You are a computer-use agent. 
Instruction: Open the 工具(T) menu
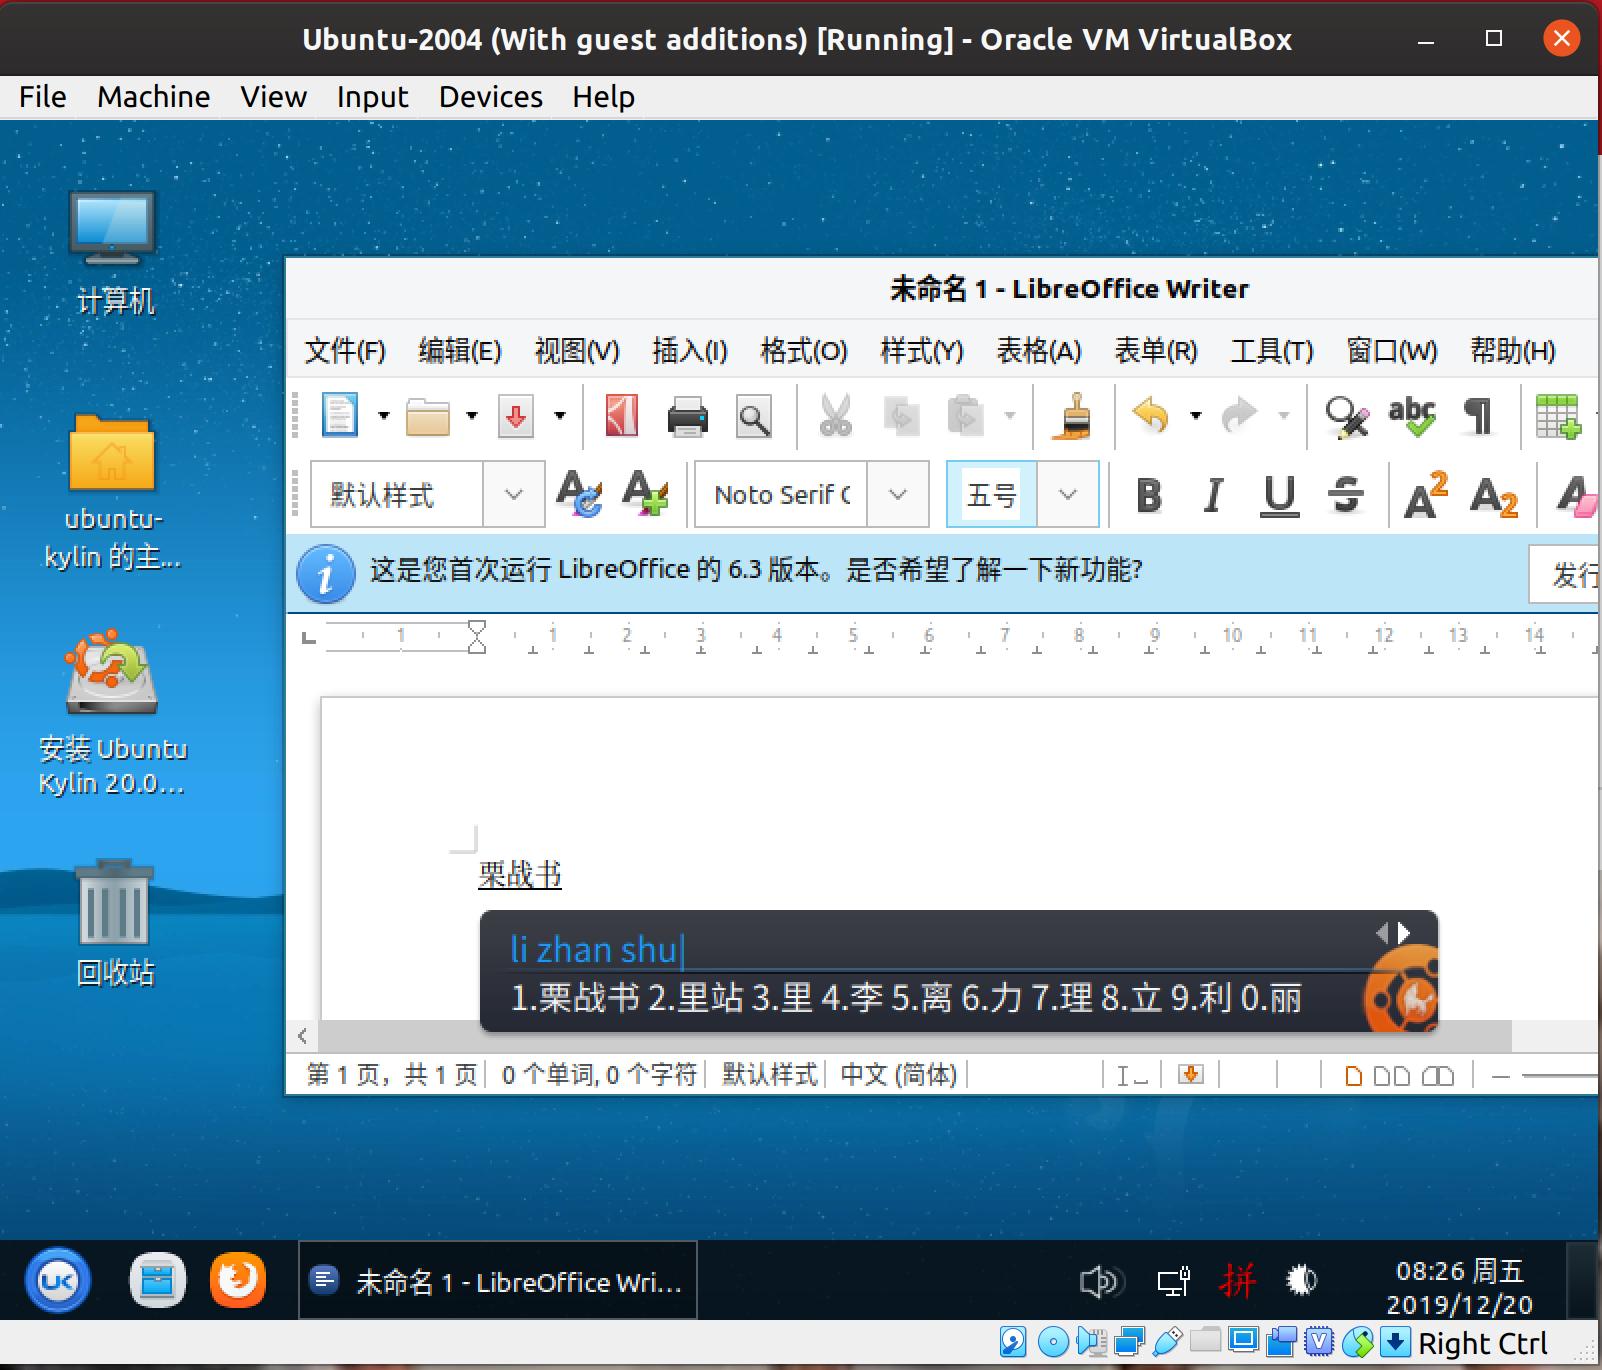1271,351
